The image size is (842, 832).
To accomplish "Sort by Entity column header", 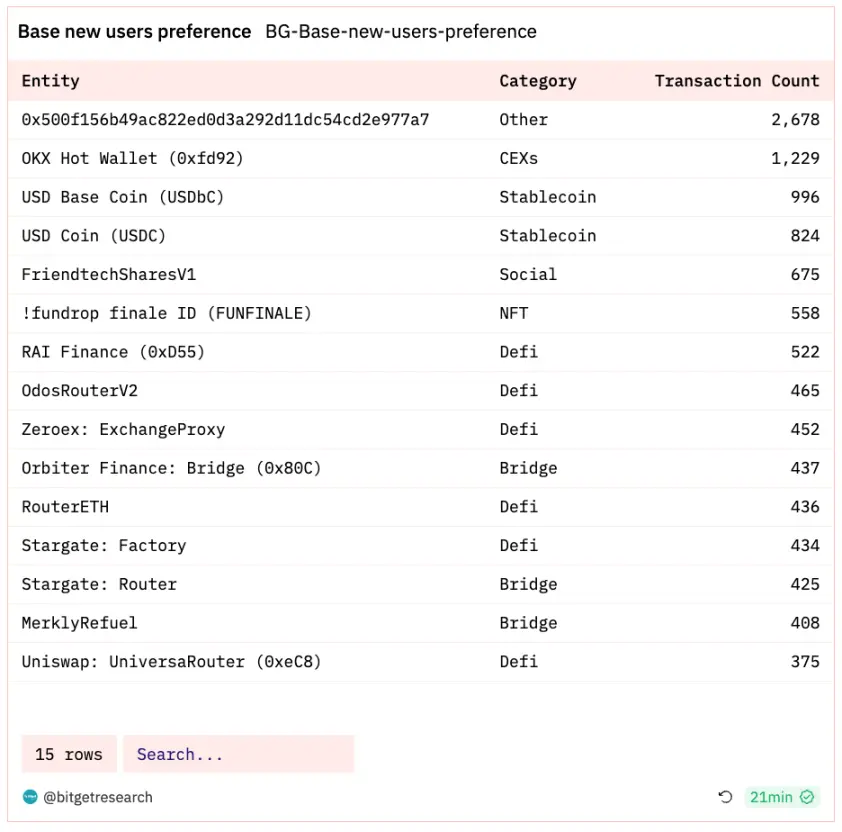I will point(50,81).
